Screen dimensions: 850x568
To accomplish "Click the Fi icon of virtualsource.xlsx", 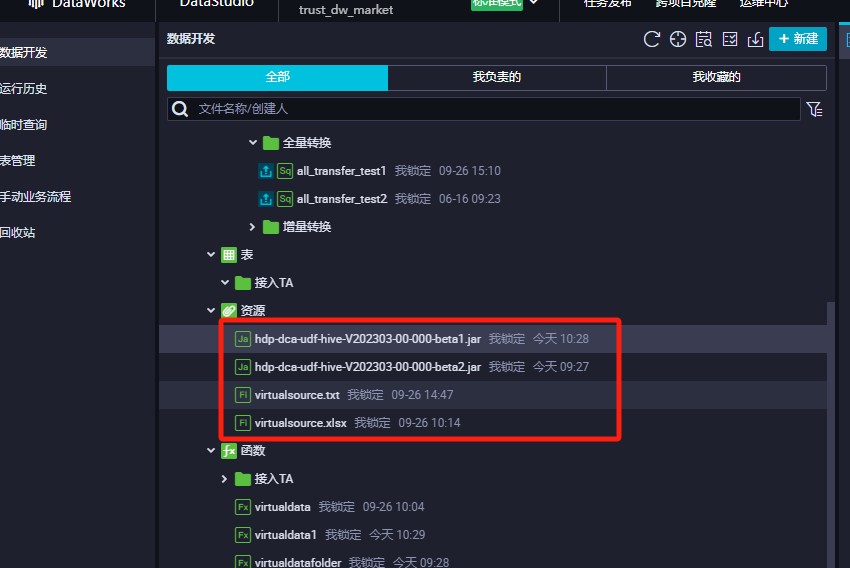I will coord(242,423).
